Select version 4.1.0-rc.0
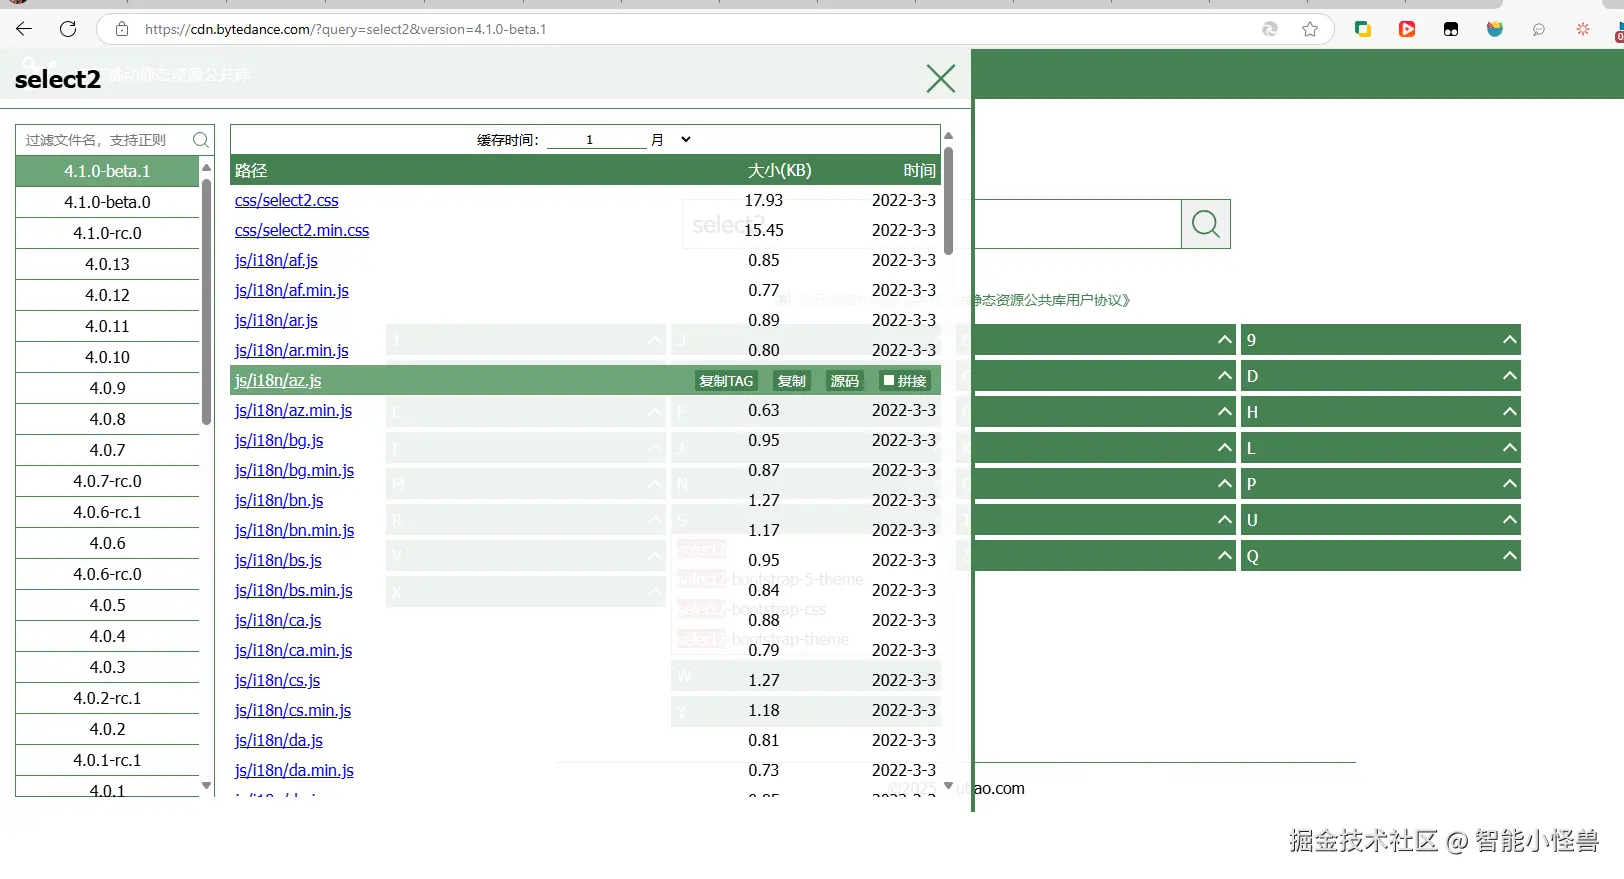Screen dimensions: 1624x879 107,233
